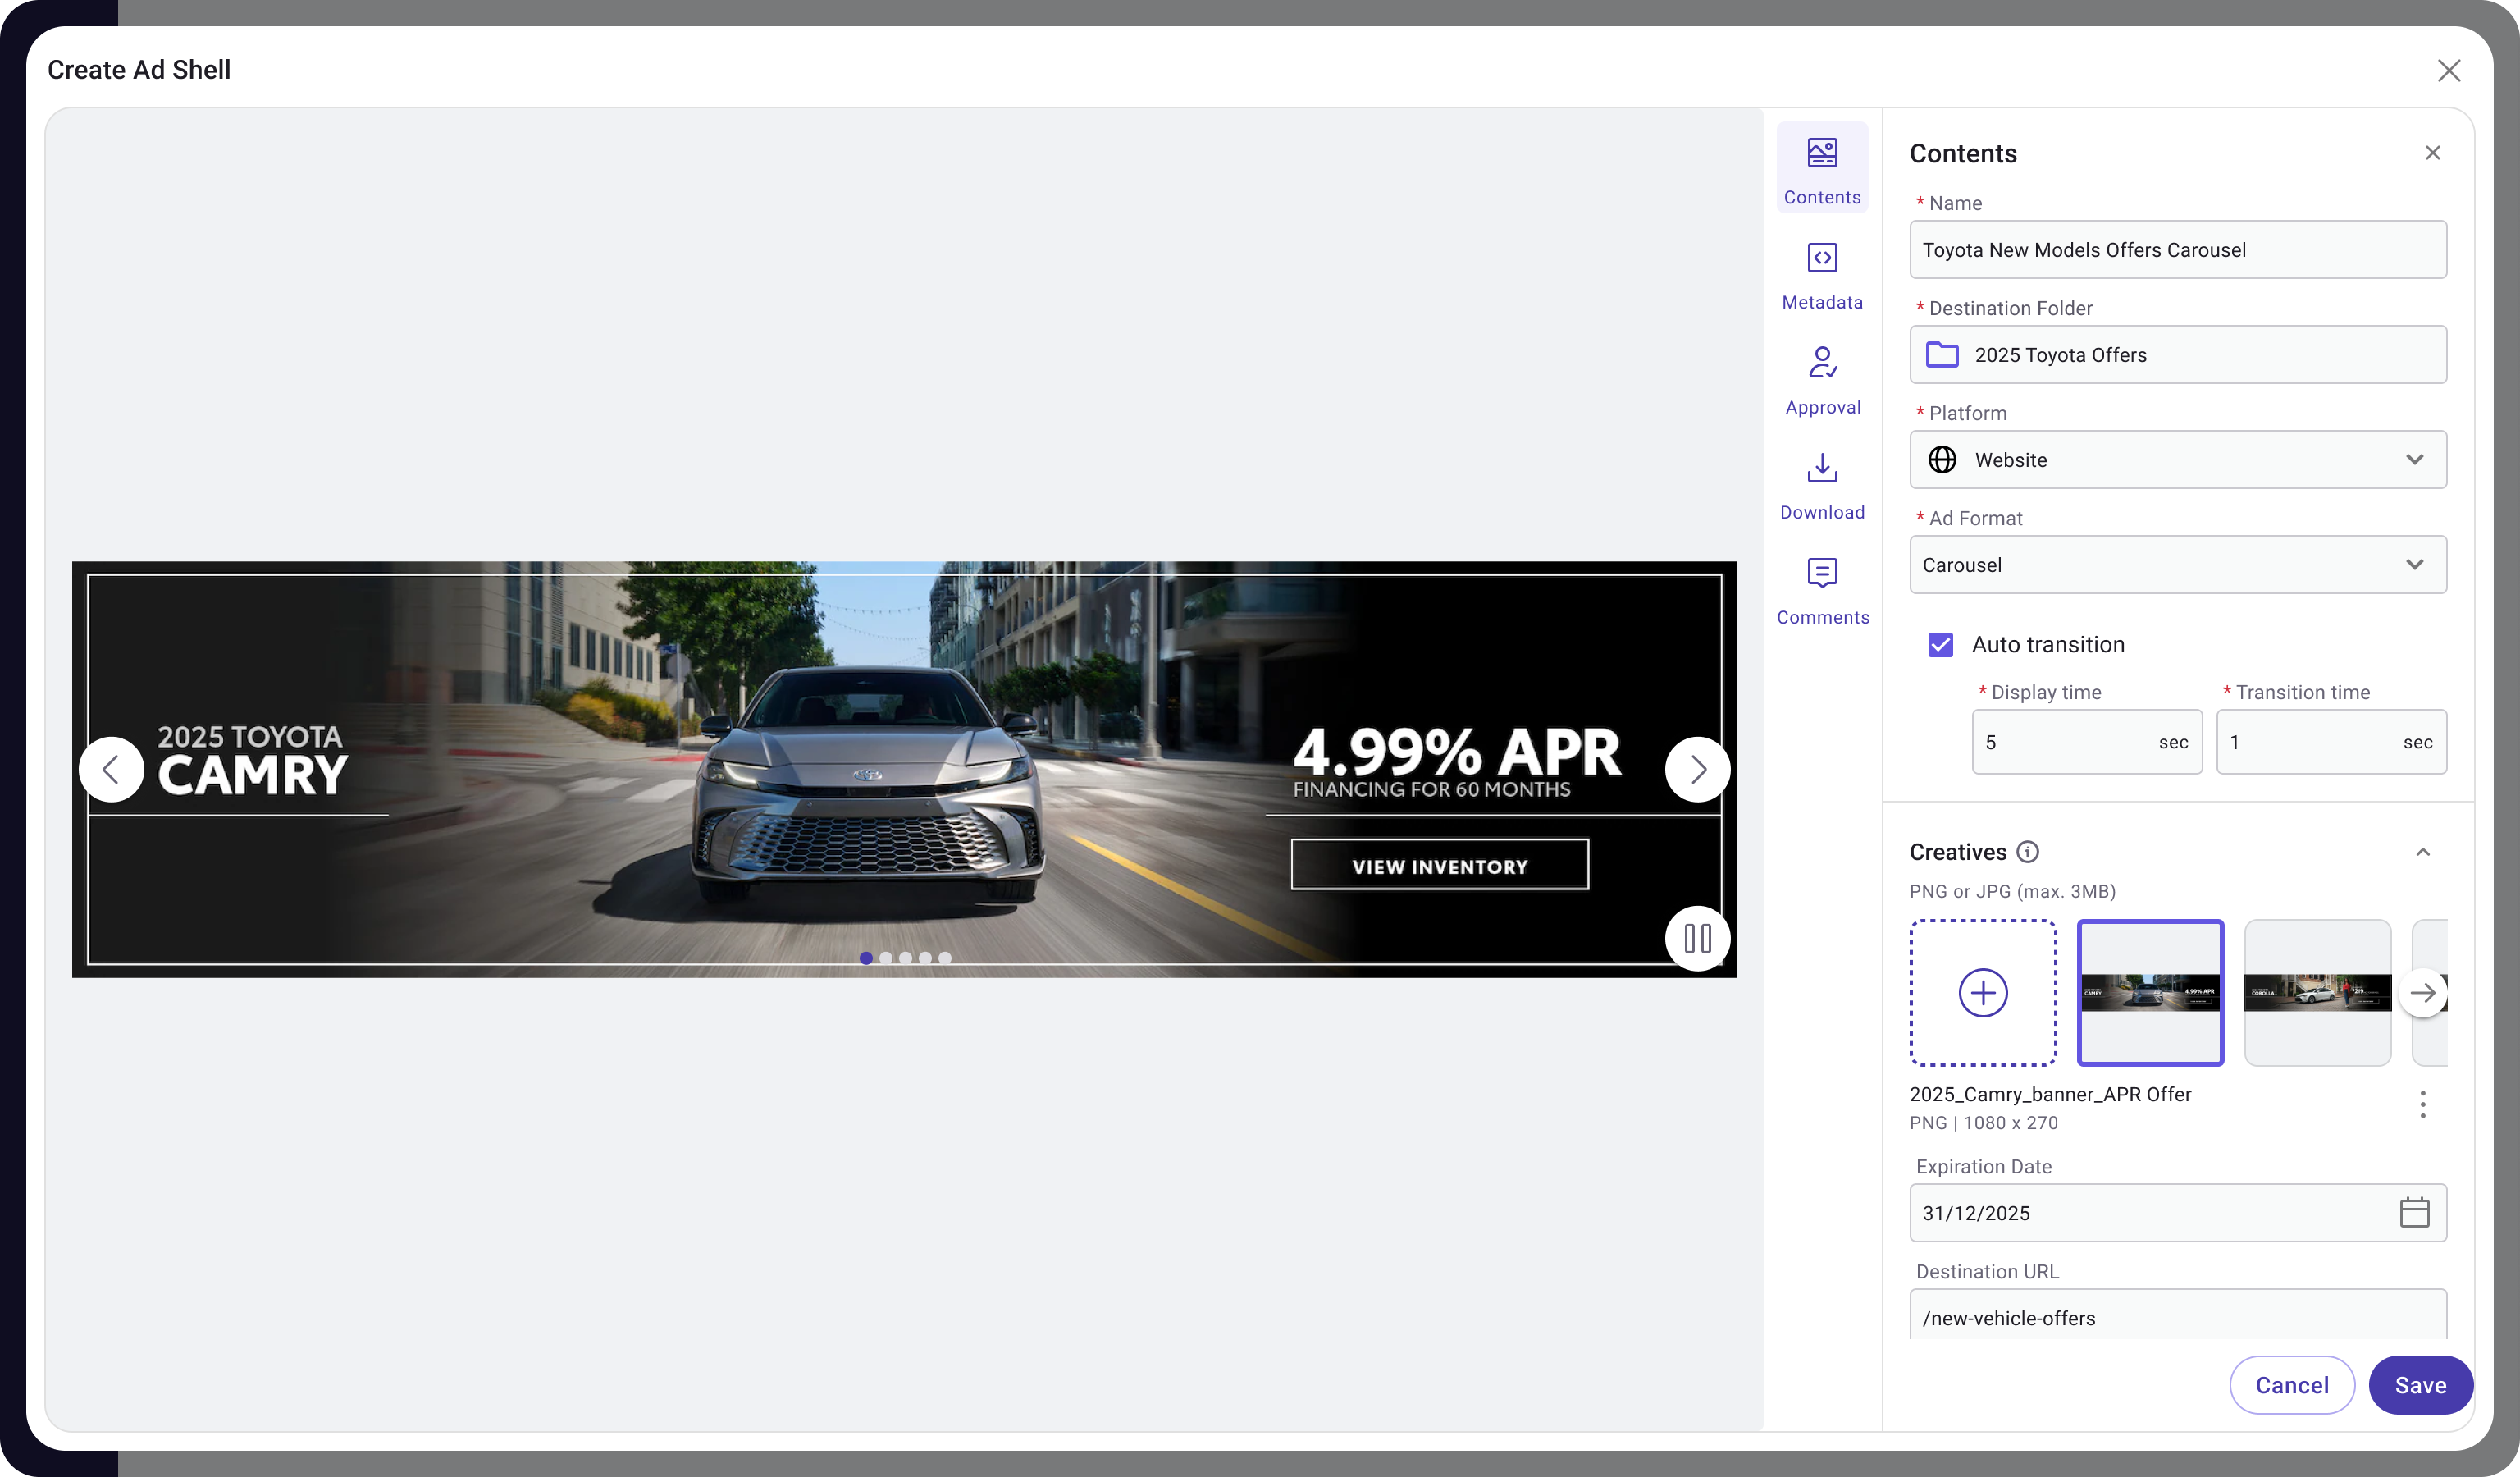Open the Approval panel icon
The image size is (2520, 1477).
(x=1822, y=379)
